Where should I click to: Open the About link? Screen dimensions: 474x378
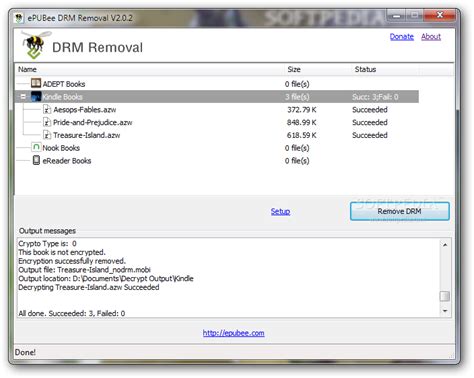pyautogui.click(x=431, y=37)
